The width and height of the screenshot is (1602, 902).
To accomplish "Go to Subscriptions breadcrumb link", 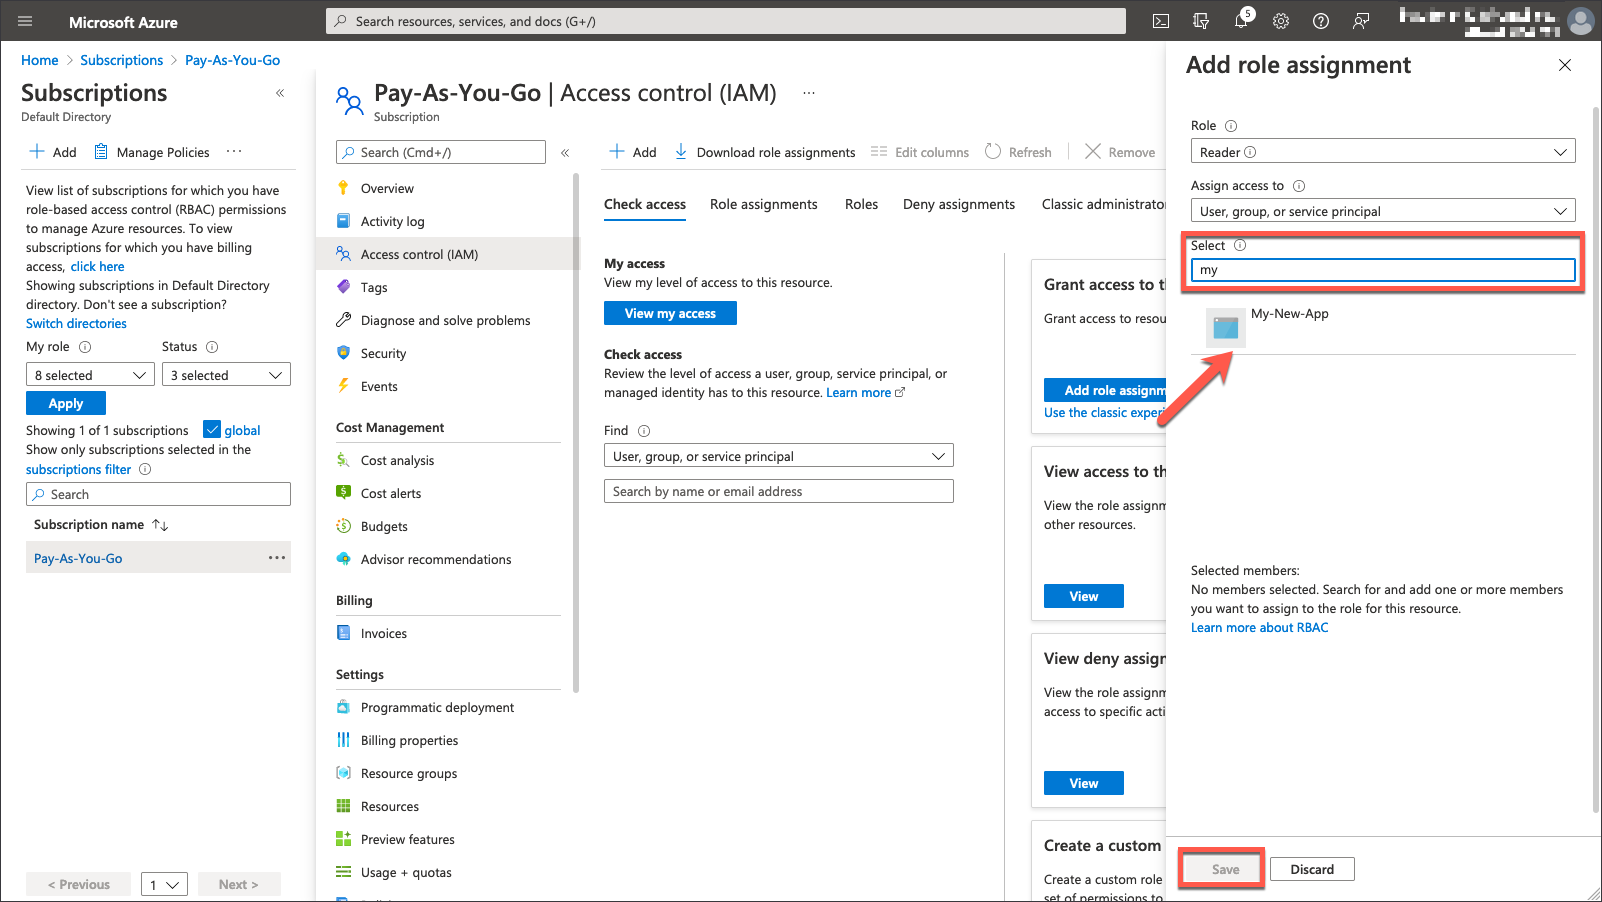I will 121,60.
